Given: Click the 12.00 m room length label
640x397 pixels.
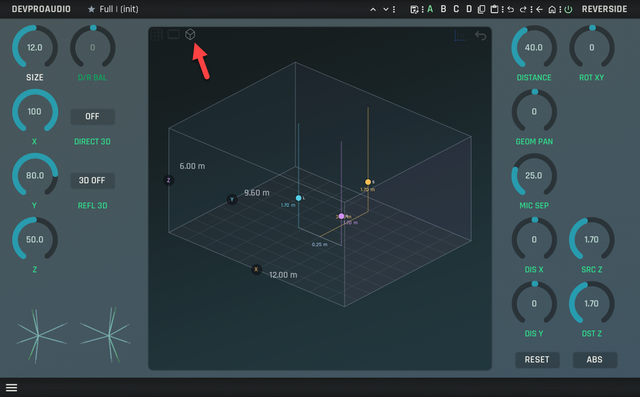Looking at the screenshot, I should point(283,275).
